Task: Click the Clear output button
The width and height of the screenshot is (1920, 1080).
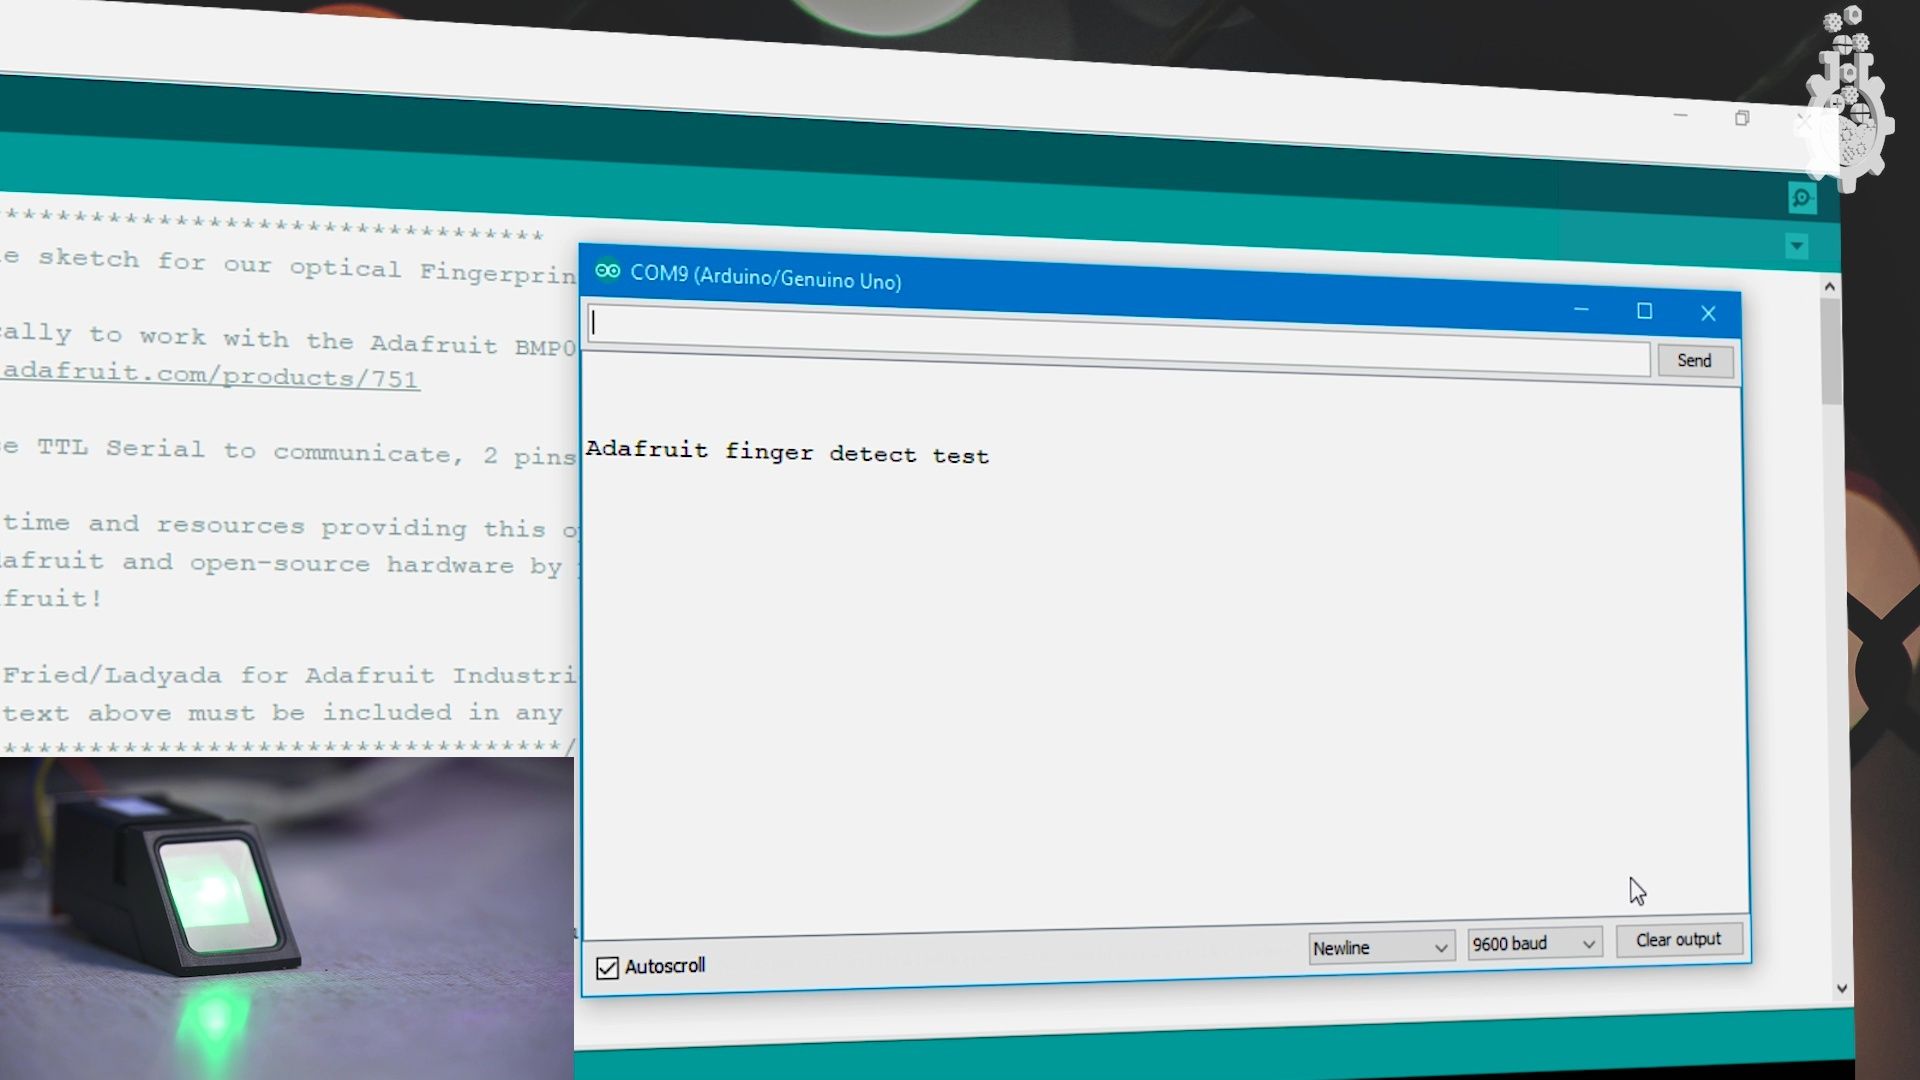Action: tap(1678, 939)
